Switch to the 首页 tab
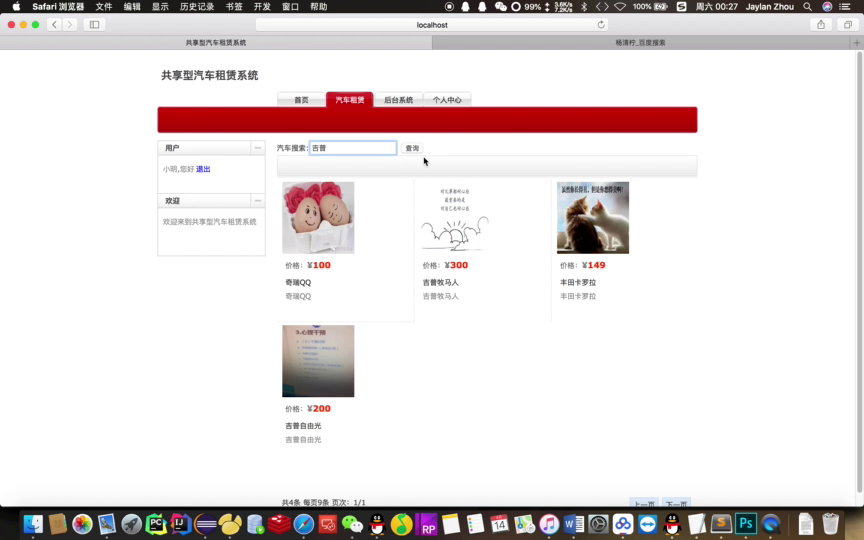The image size is (864, 540). coord(301,100)
